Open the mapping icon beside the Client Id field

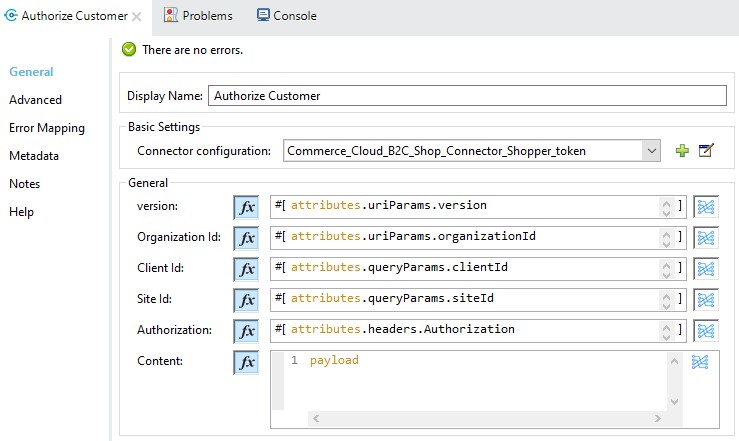click(x=706, y=268)
